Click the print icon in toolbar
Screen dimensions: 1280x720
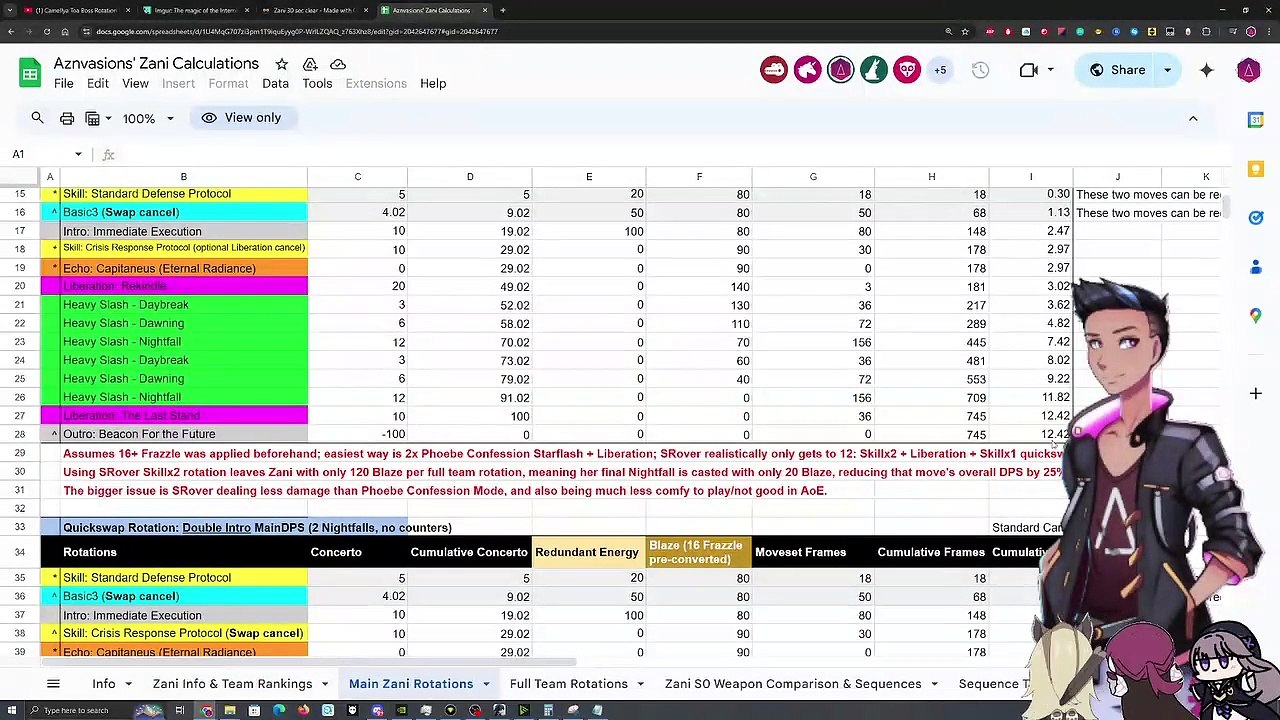tap(67, 118)
